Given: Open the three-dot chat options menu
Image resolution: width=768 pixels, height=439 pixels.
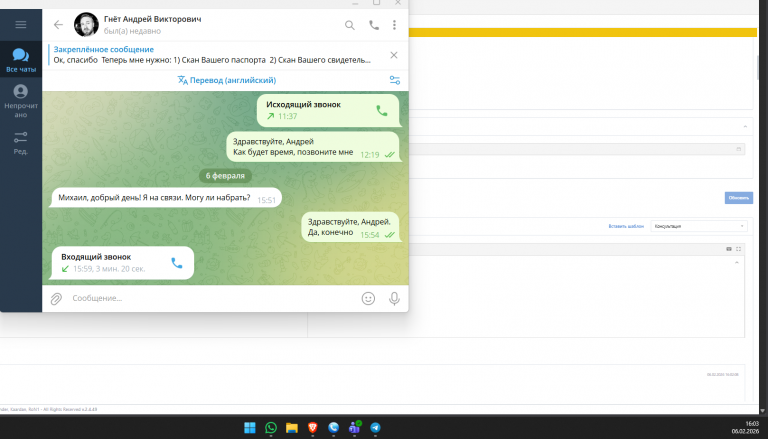Looking at the screenshot, I should pyautogui.click(x=394, y=25).
